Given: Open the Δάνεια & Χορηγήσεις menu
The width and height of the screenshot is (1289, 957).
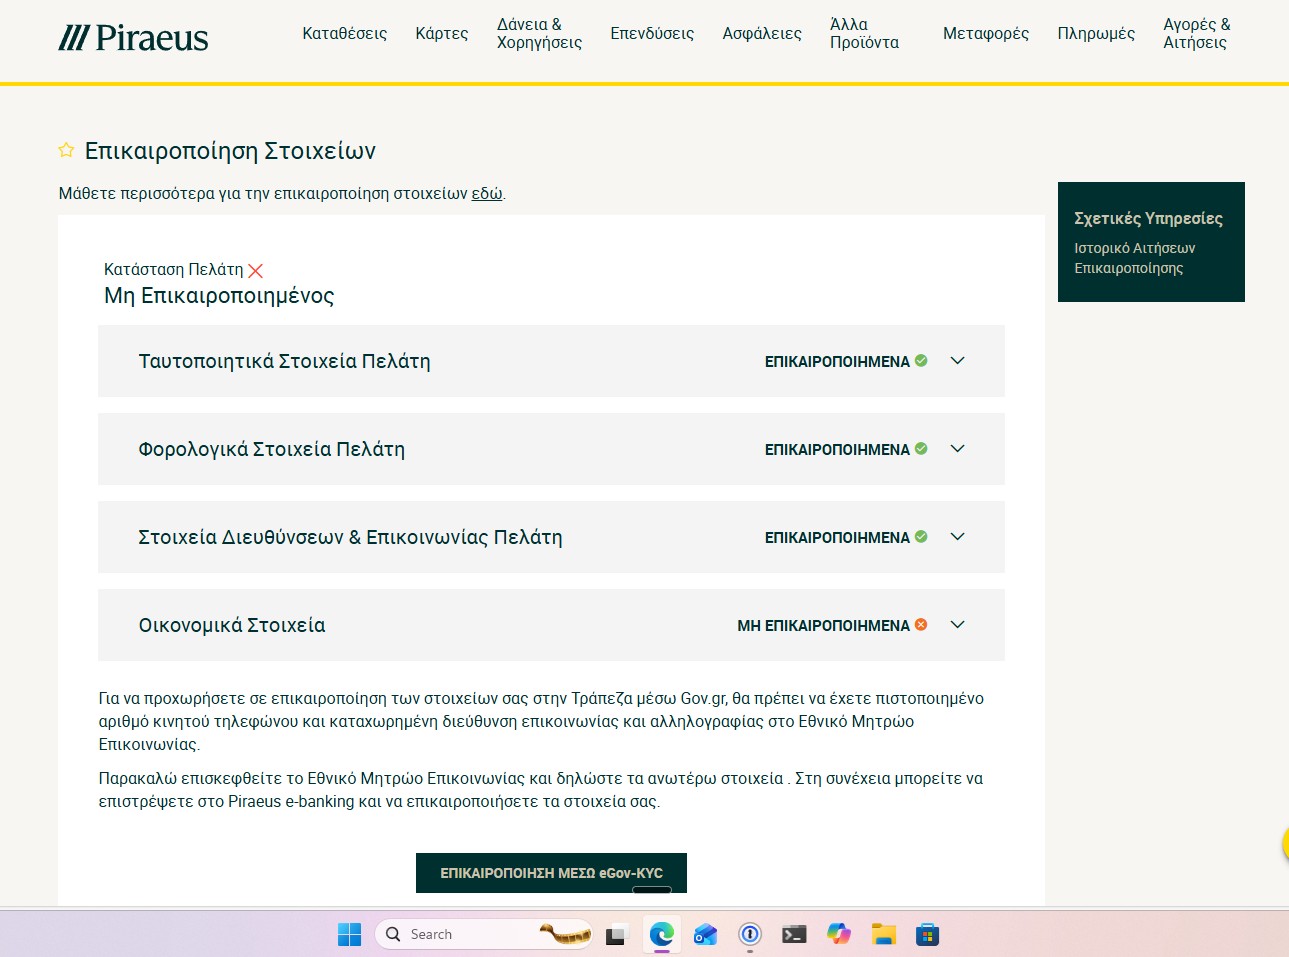Looking at the screenshot, I should tap(539, 33).
